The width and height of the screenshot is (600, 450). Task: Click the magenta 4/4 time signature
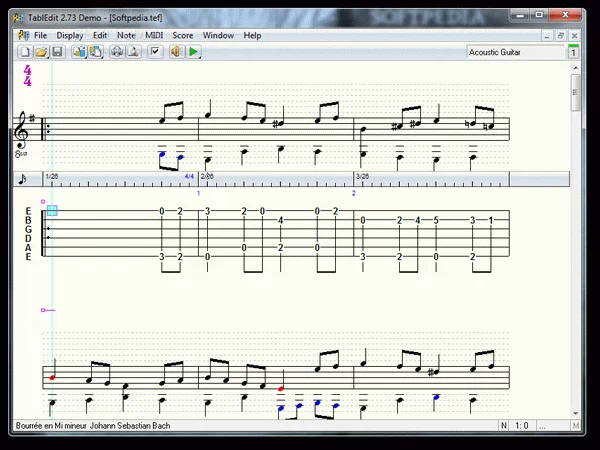click(27, 76)
